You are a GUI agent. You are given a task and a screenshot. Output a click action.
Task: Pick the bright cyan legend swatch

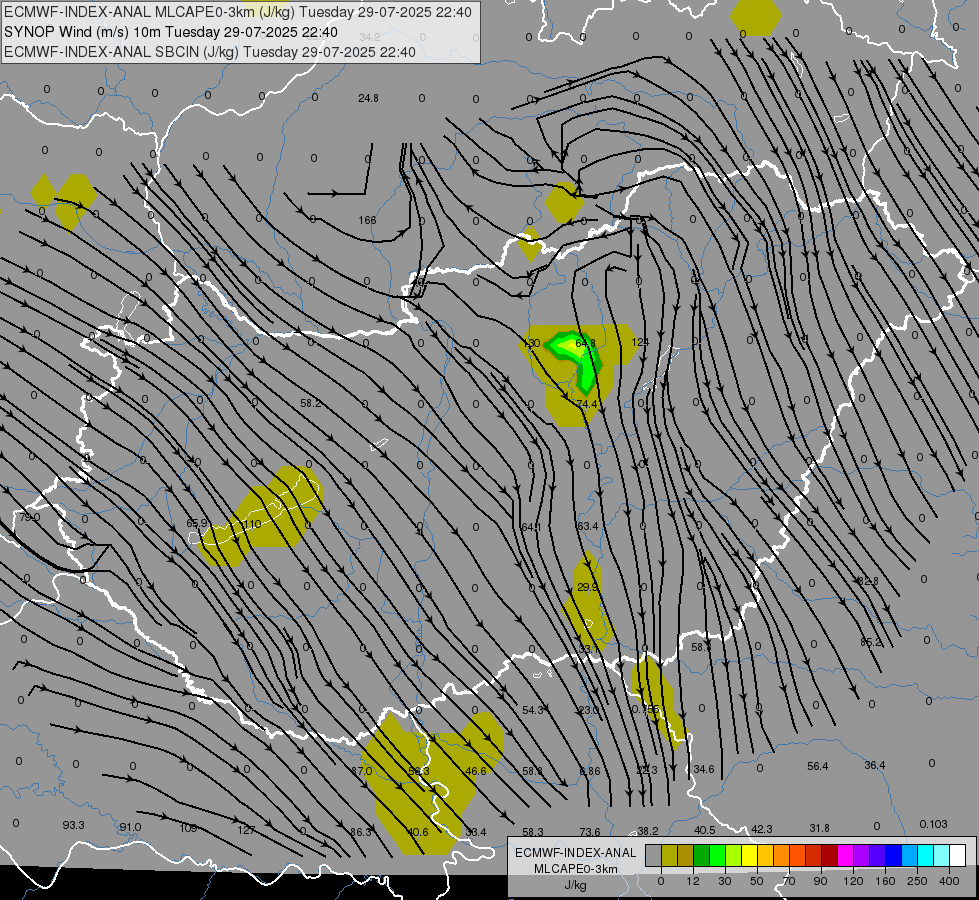(925, 855)
